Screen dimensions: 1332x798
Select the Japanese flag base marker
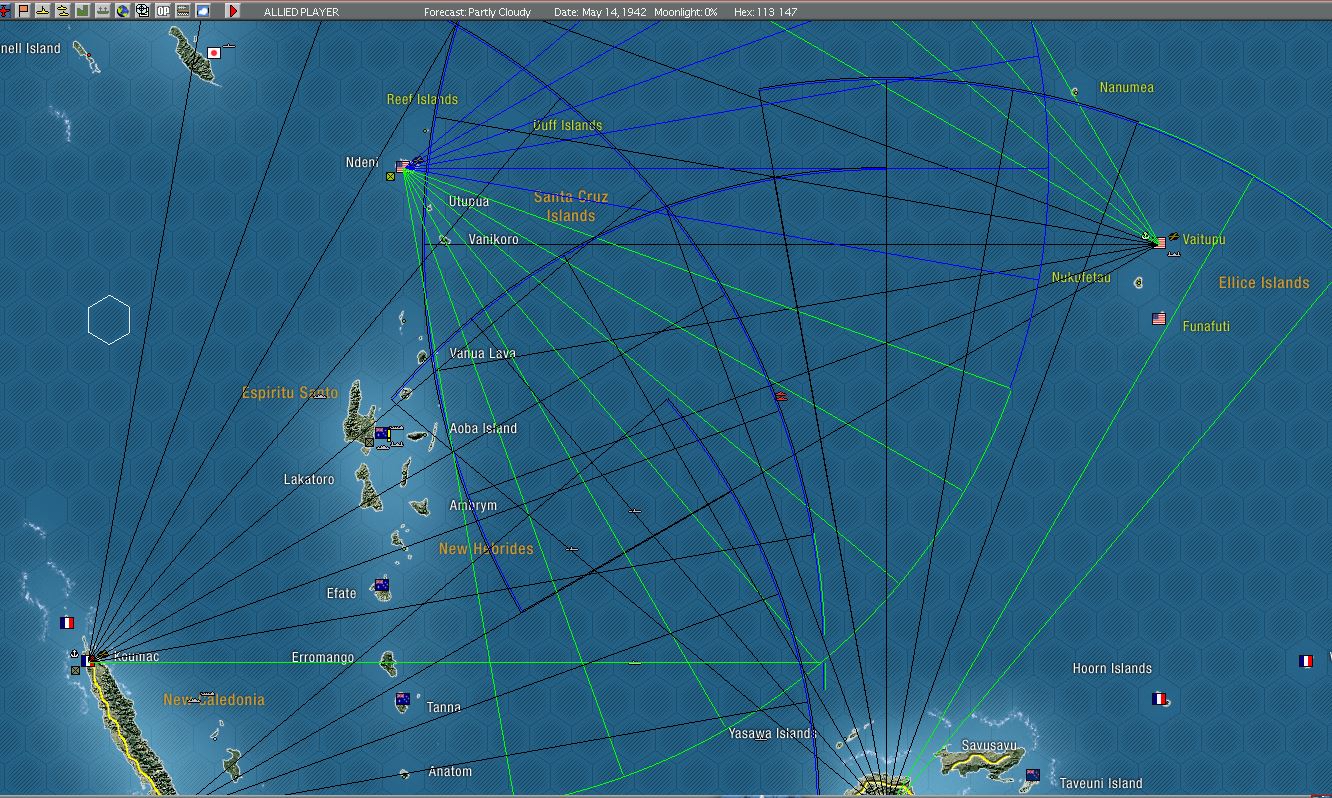(214, 52)
